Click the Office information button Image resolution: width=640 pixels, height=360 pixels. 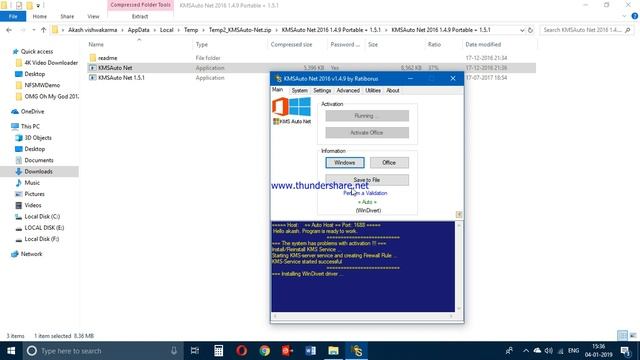[x=389, y=162]
